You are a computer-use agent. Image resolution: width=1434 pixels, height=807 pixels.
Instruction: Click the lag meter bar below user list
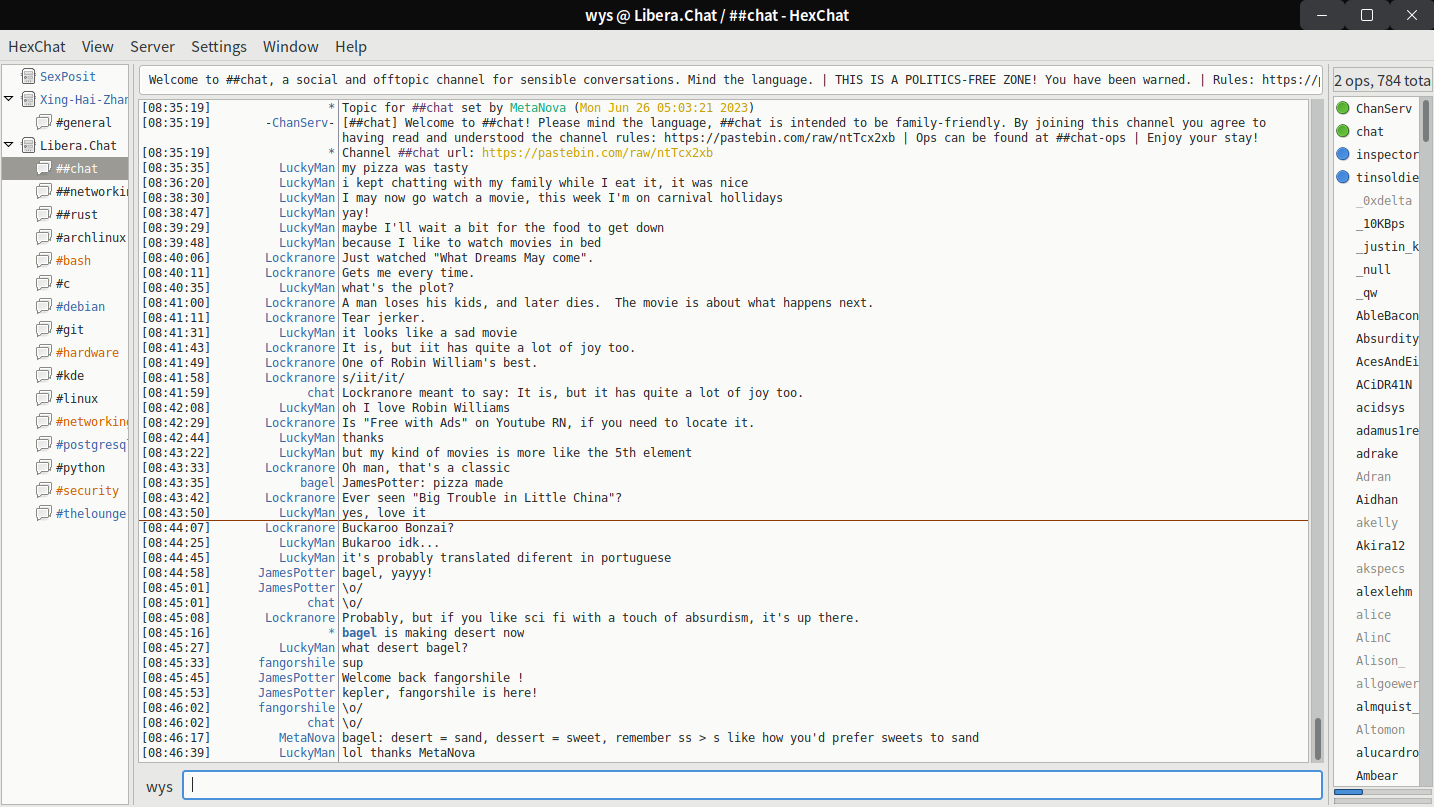1381,792
